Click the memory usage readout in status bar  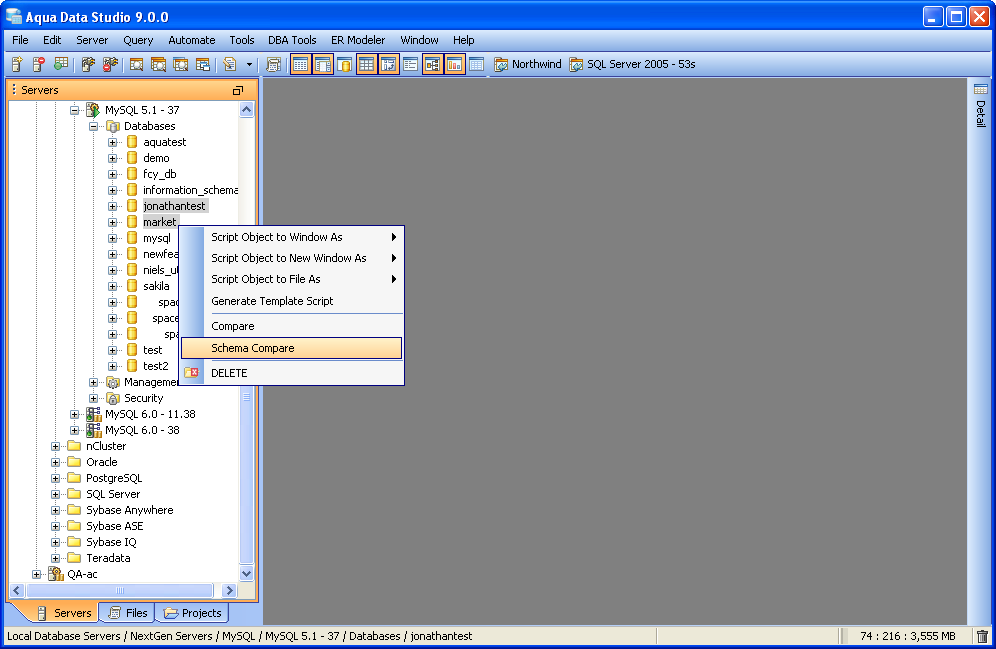[908, 636]
